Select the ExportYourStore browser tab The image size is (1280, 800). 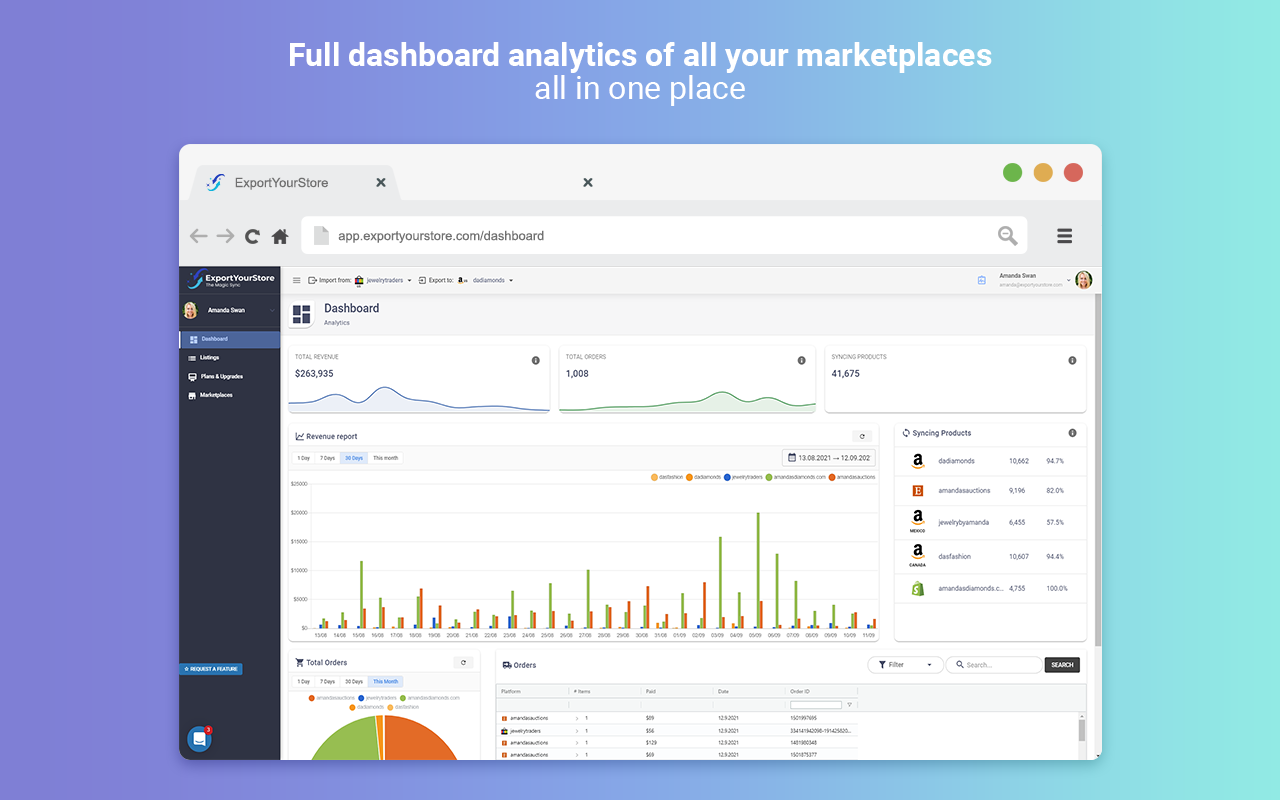[295, 182]
